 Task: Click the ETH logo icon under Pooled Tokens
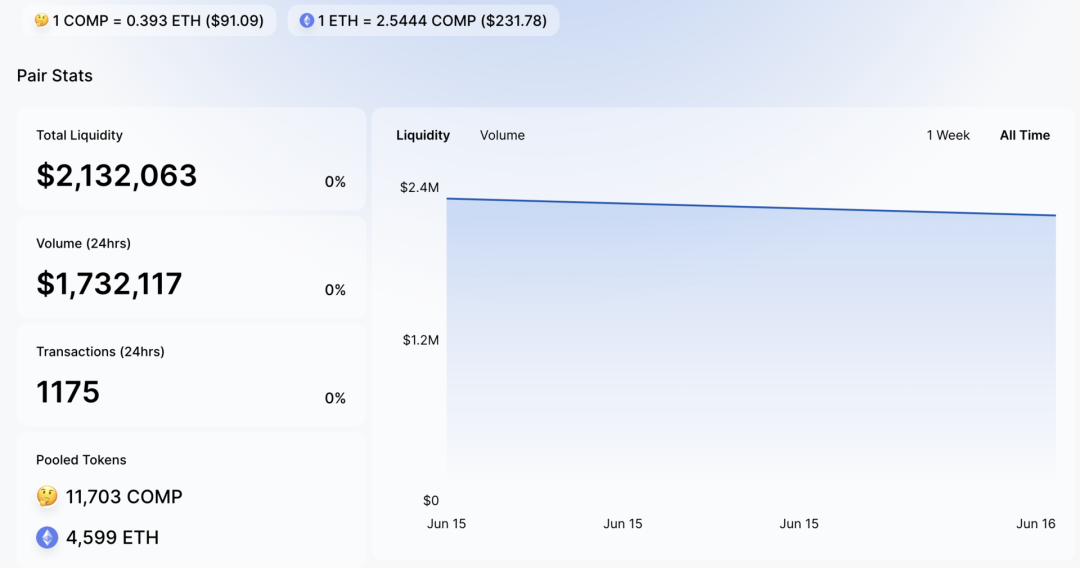point(47,537)
